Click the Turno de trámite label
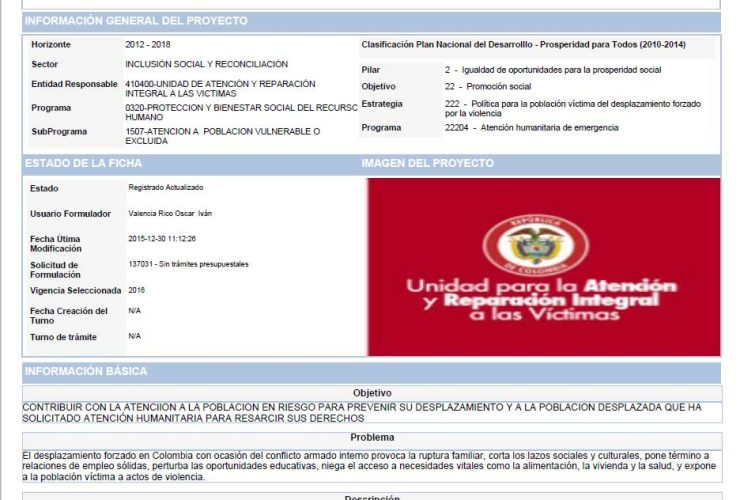The width and height of the screenshot is (740, 500). click(63, 337)
